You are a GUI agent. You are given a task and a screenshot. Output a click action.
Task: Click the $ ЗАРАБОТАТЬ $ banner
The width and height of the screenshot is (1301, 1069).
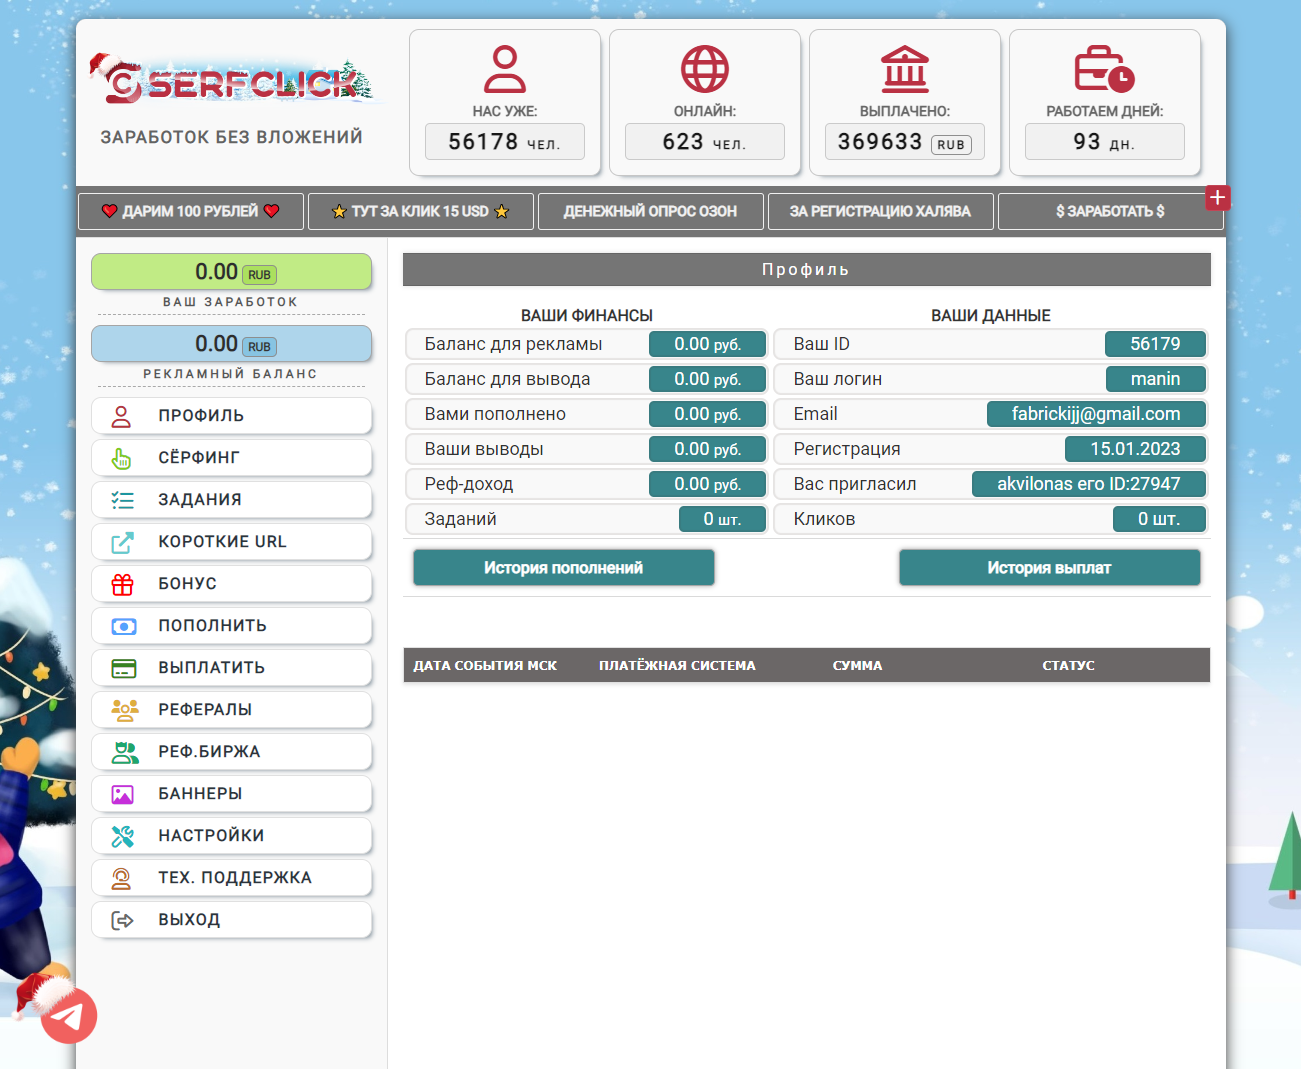pyautogui.click(x=1111, y=211)
